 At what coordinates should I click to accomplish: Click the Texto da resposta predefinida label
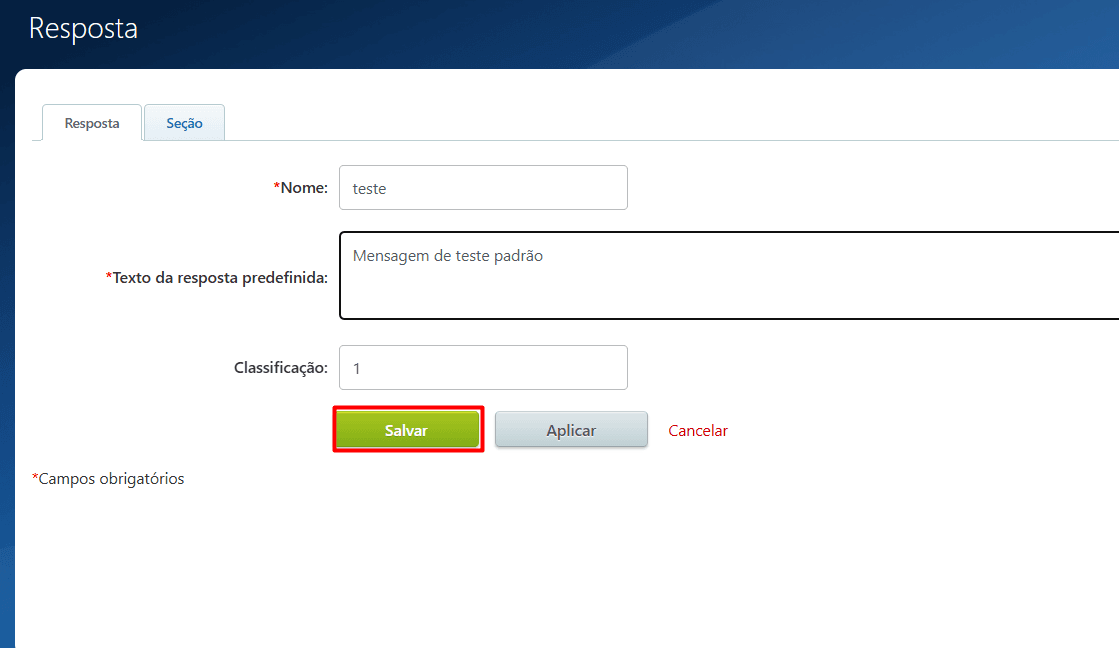[x=220, y=278]
